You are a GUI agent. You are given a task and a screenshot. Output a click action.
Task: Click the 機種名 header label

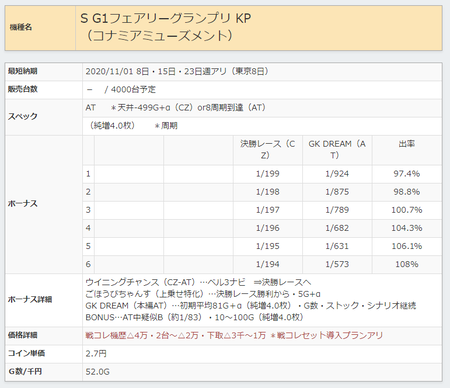click(x=21, y=27)
